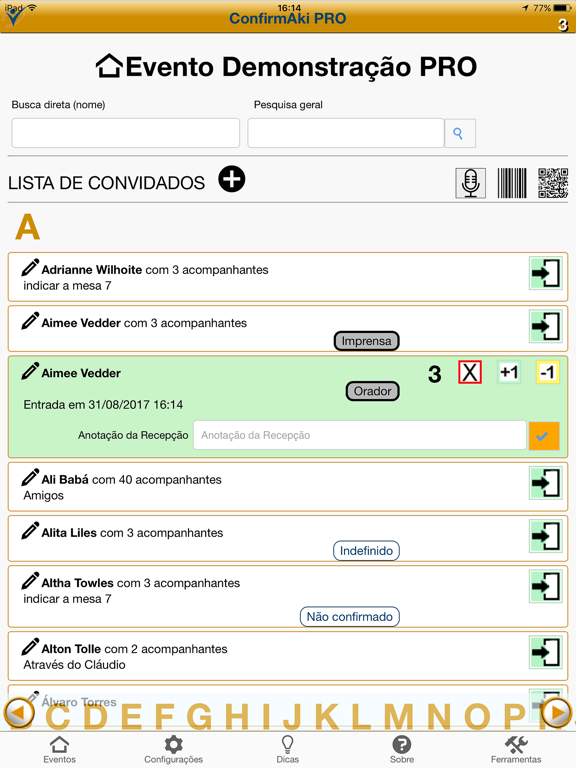Jump to letter H in index
The height and width of the screenshot is (768, 576).
coord(237,717)
